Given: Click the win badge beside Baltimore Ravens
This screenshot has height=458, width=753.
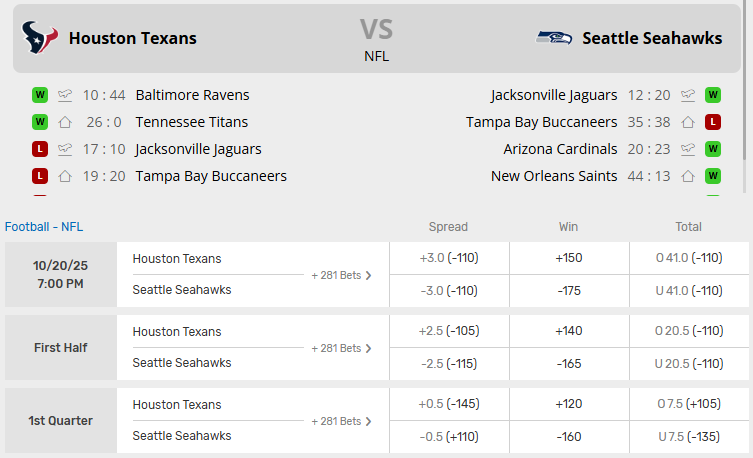Looking at the screenshot, I should (x=40, y=95).
